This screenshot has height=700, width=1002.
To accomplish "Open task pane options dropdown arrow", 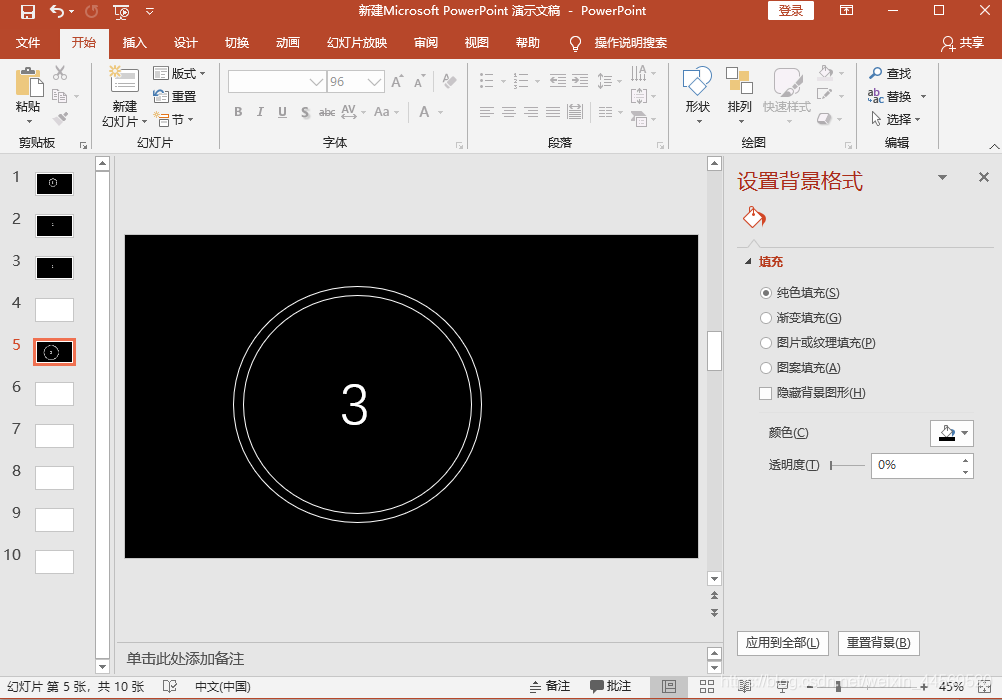I will pyautogui.click(x=942, y=177).
